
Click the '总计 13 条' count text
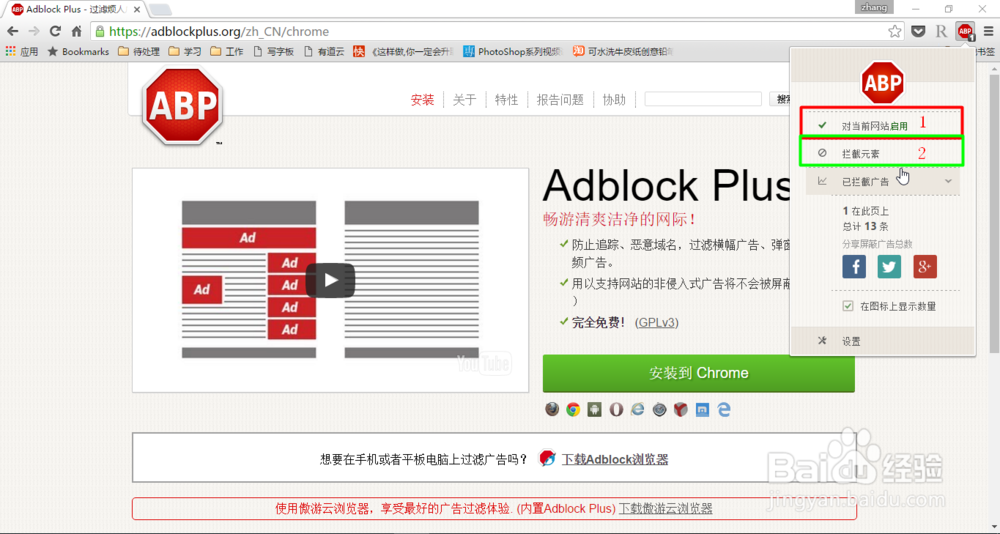(865, 226)
